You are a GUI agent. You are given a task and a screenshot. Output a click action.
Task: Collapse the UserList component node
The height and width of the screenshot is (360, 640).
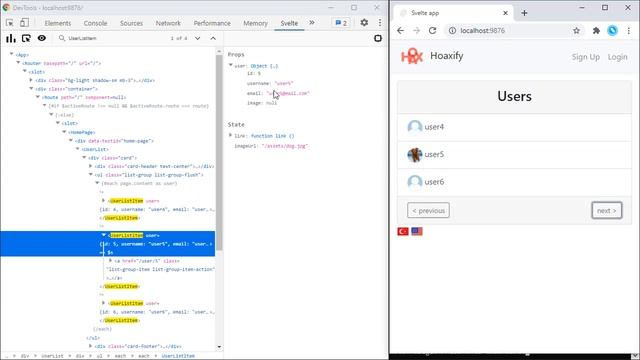point(77,149)
